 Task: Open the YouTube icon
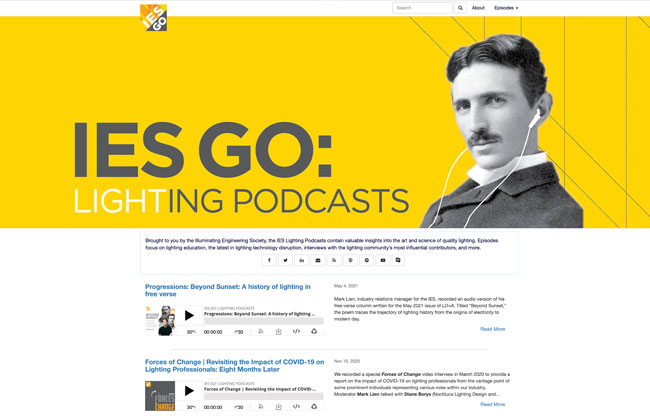(383, 260)
